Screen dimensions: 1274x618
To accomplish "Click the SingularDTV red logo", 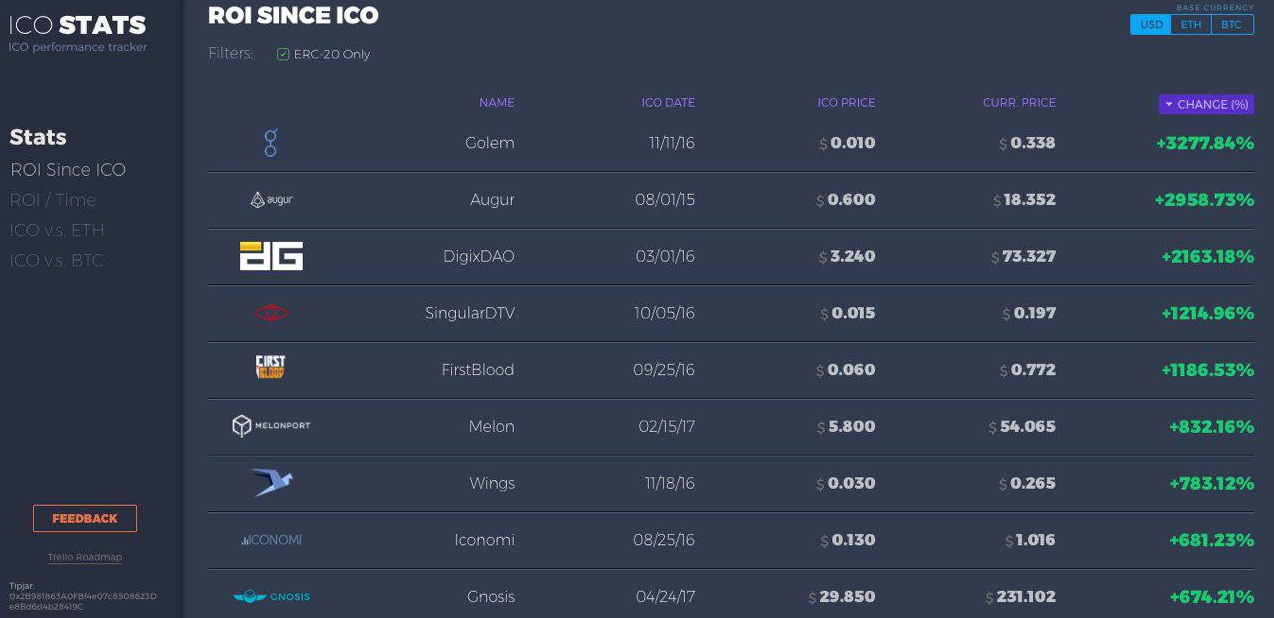I will pos(270,313).
